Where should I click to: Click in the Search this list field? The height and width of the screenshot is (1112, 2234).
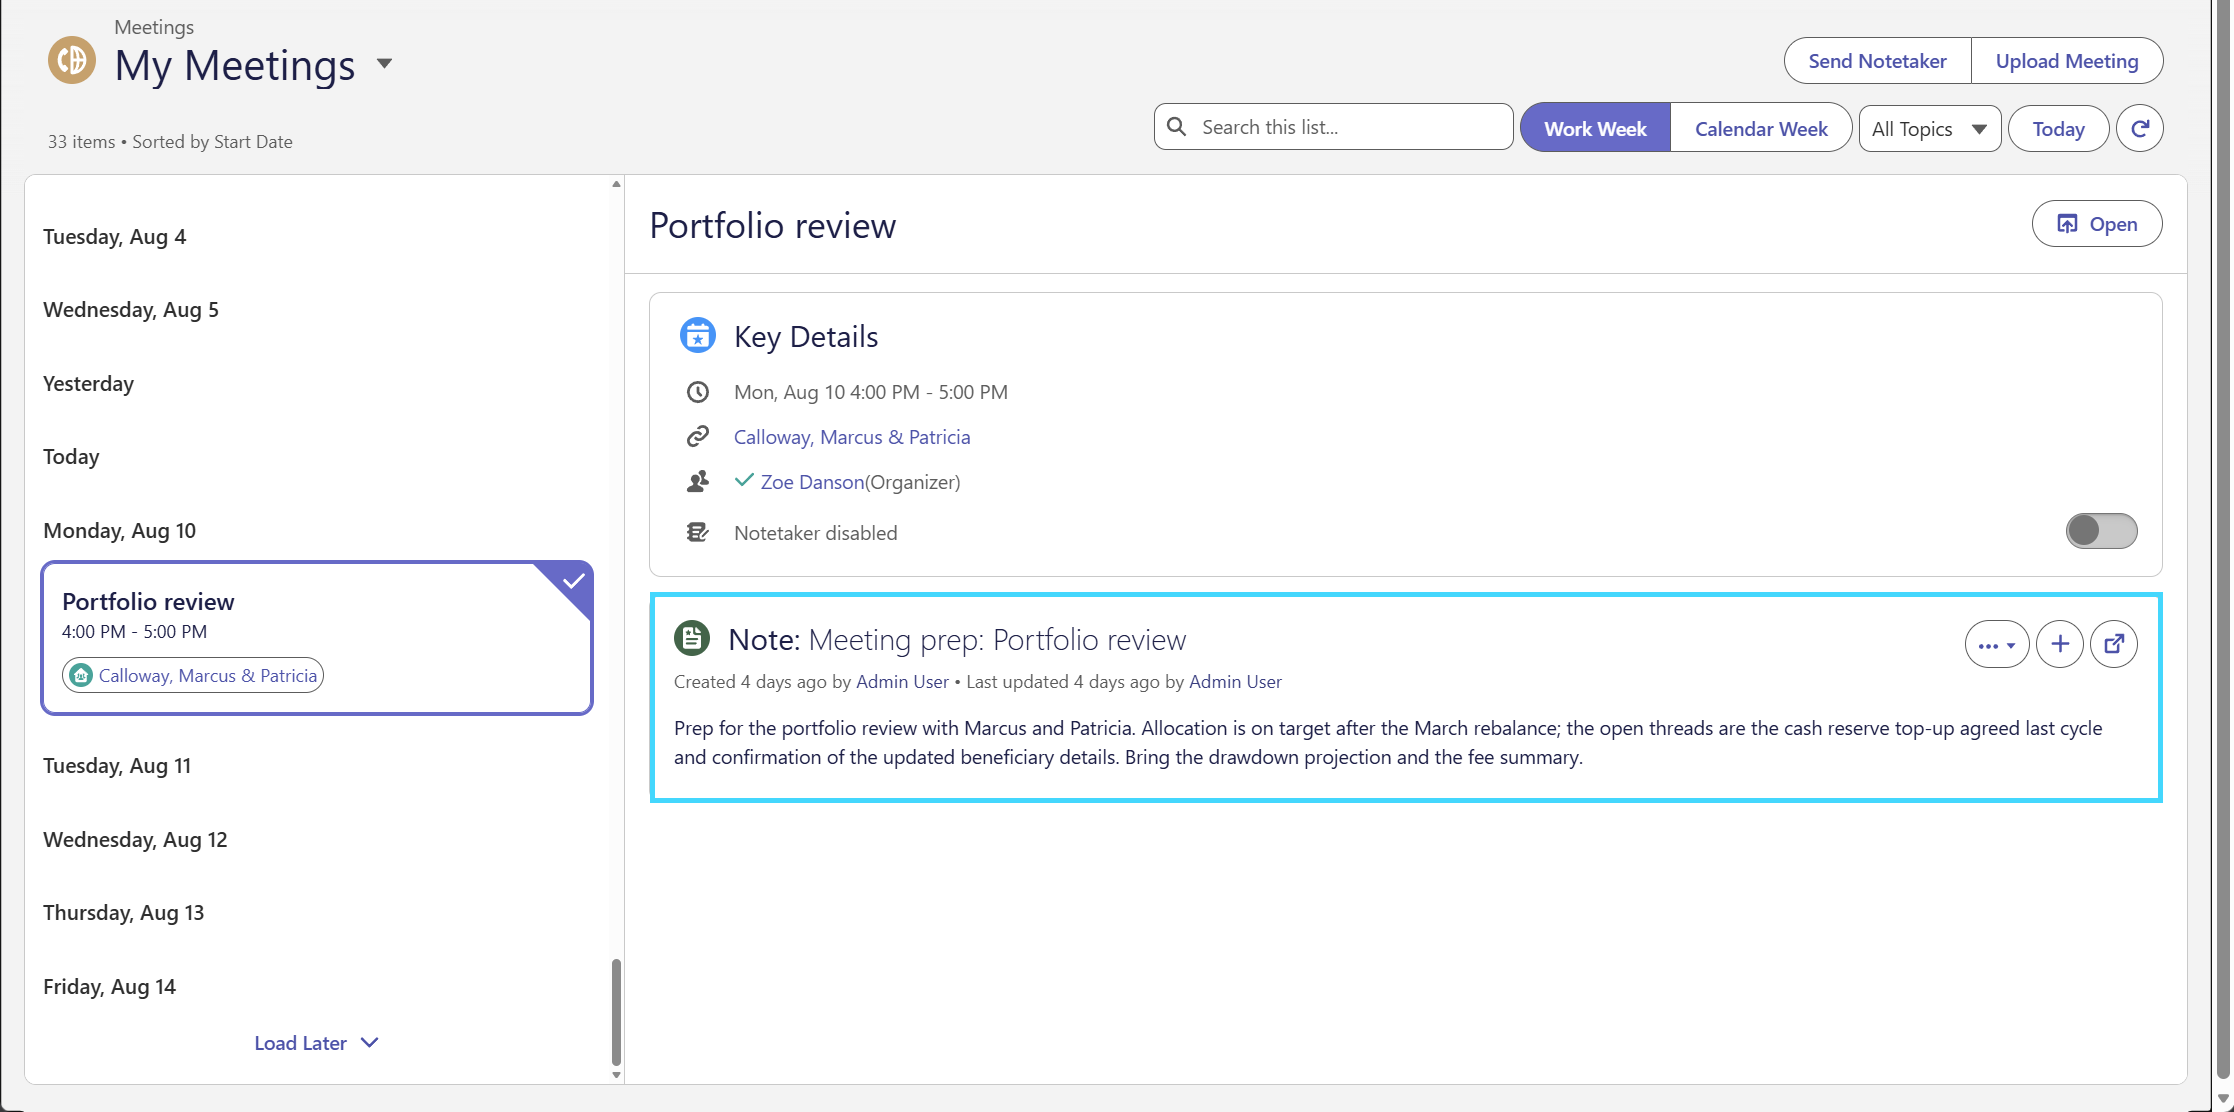(x=1334, y=127)
